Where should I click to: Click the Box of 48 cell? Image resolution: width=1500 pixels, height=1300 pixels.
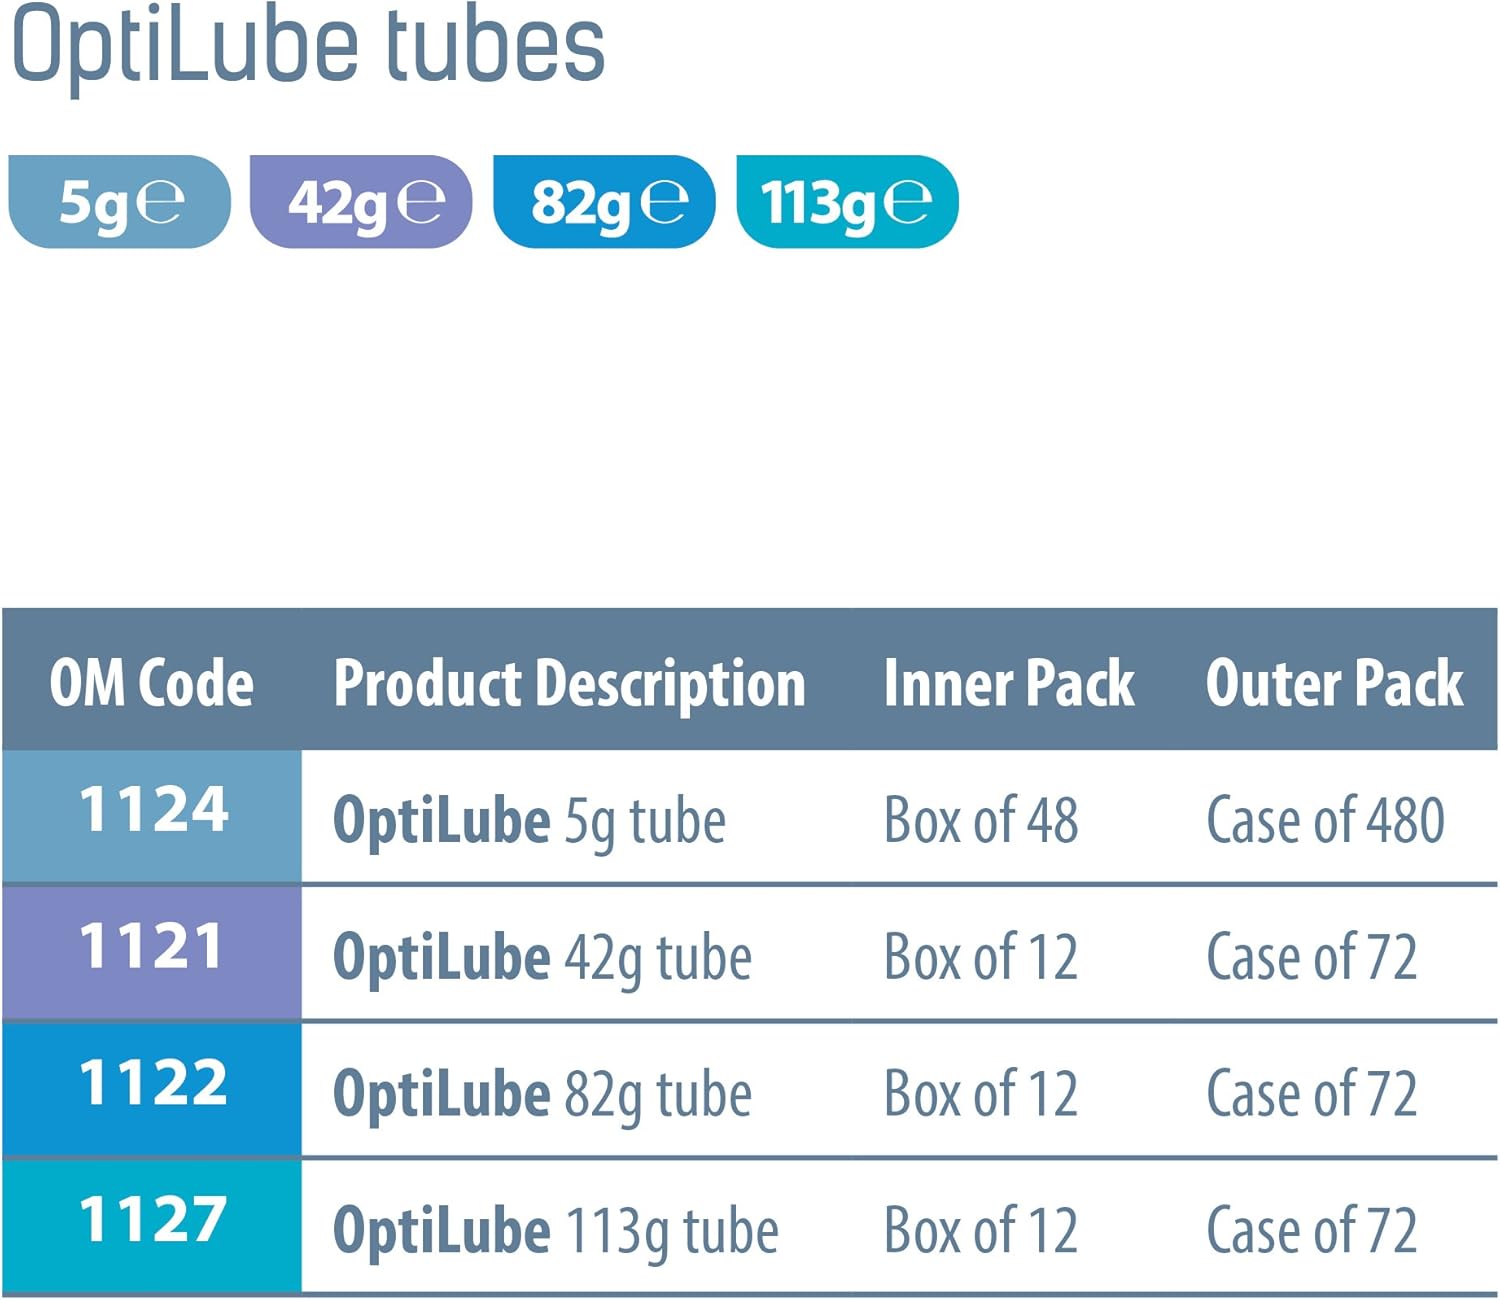tap(981, 821)
